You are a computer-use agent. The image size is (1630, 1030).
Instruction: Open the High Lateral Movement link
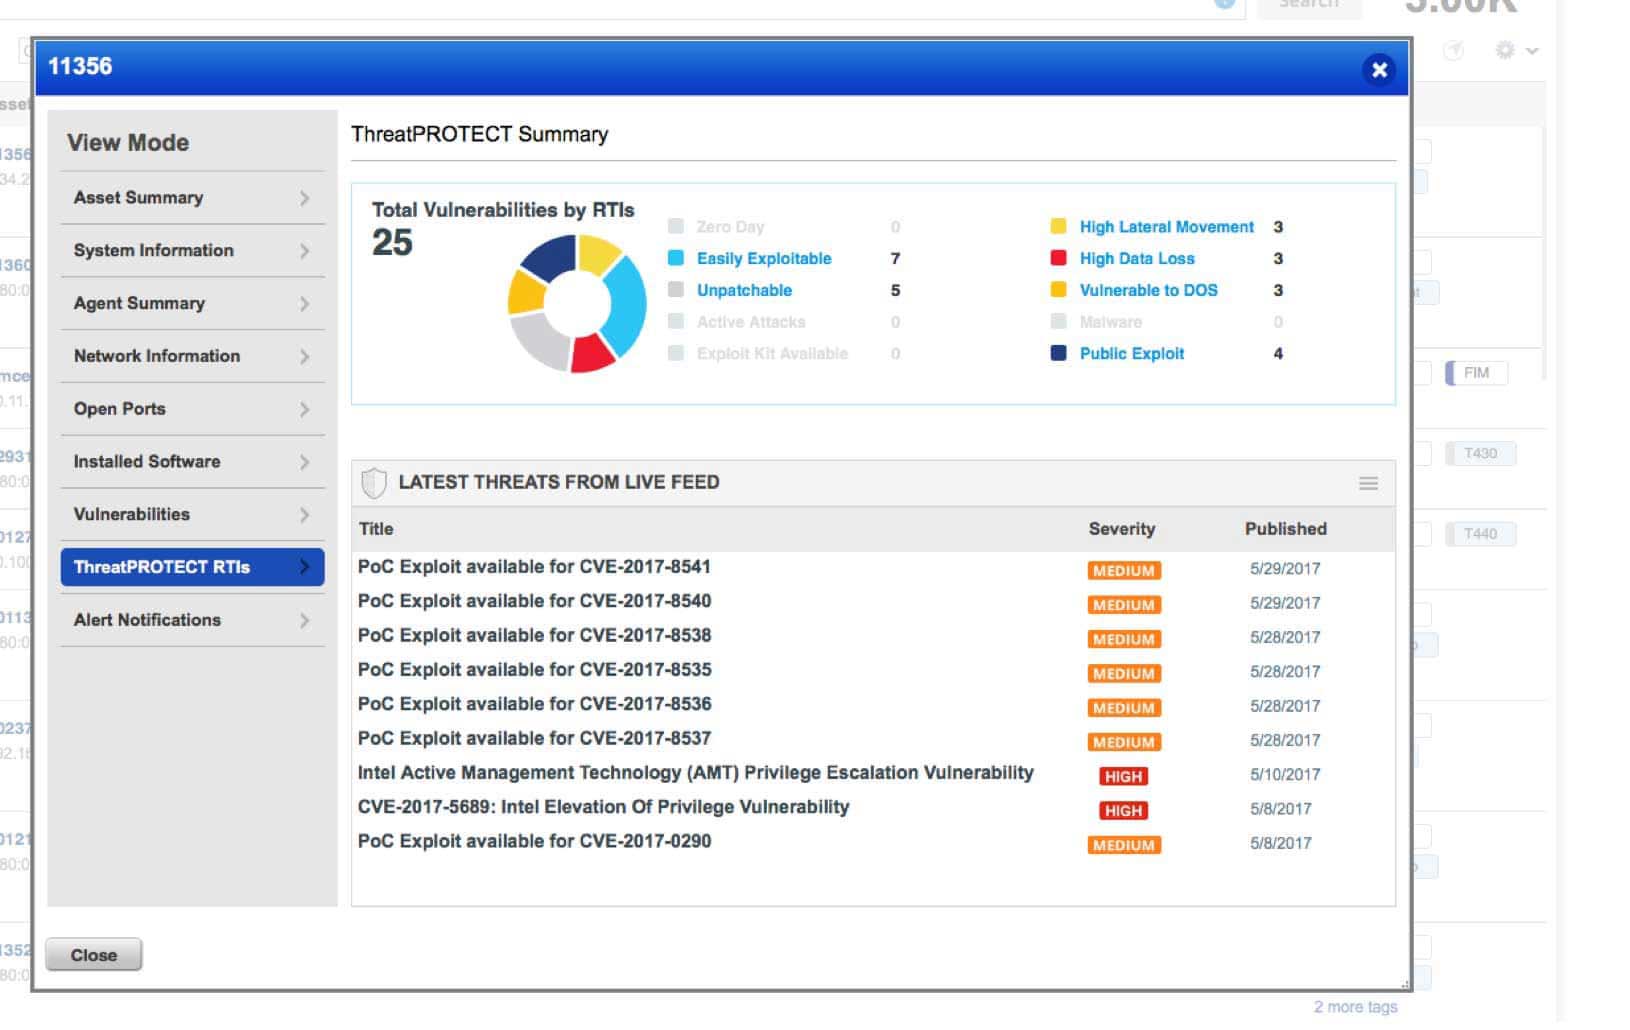(1166, 227)
